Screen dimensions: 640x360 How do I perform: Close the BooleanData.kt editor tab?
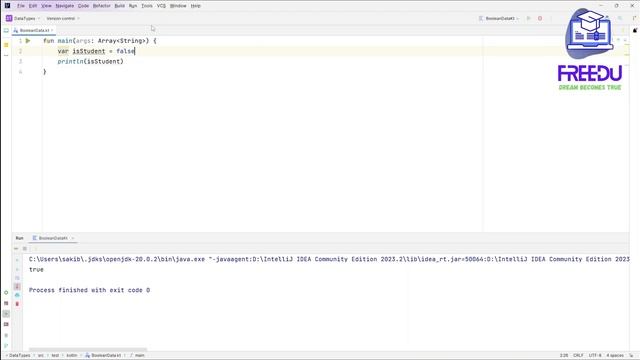coord(52,31)
